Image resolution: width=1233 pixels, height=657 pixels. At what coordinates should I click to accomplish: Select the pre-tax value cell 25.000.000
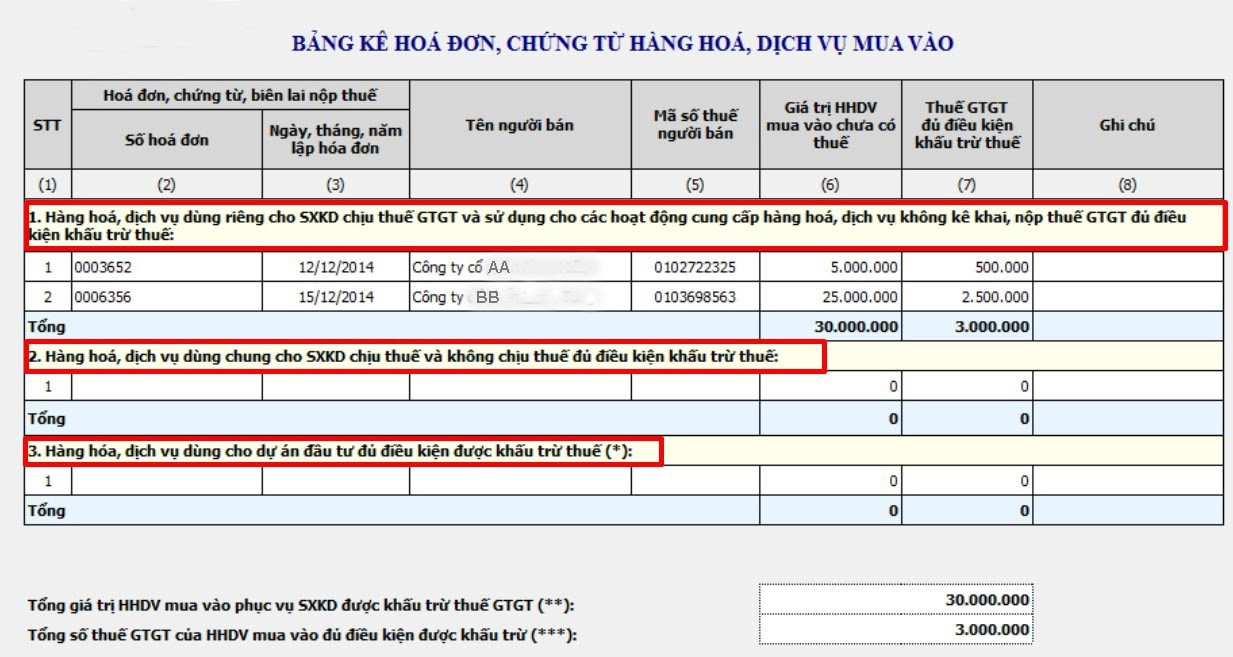pos(830,297)
